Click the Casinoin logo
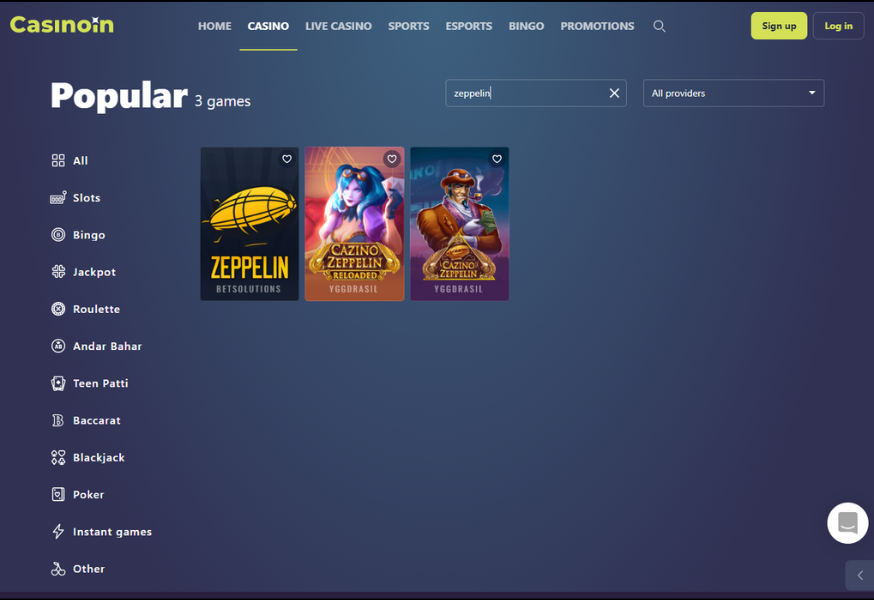 (x=62, y=25)
